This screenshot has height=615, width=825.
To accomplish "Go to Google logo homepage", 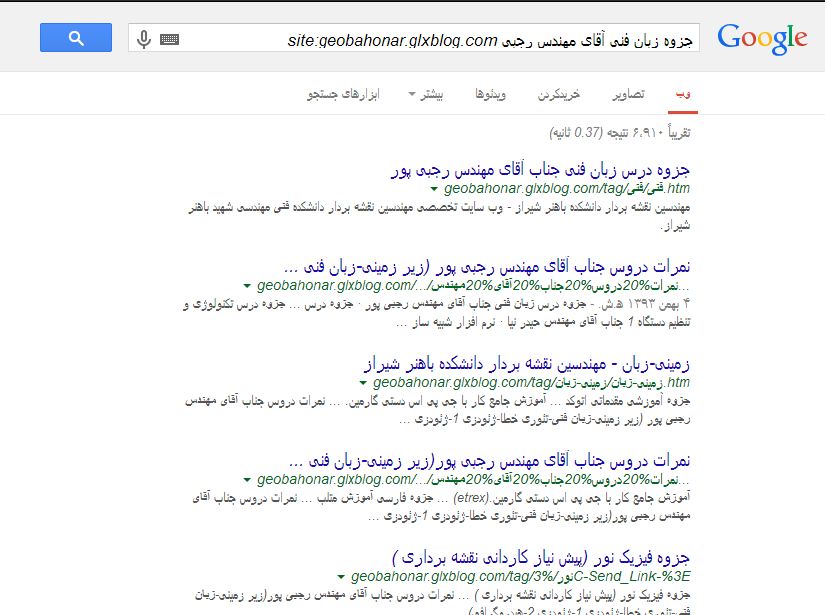I will 762,38.
